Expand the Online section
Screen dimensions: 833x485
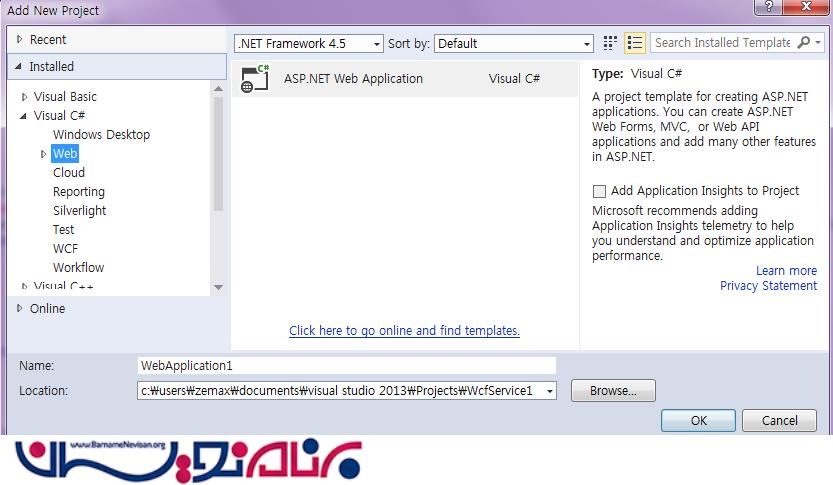click(19, 309)
